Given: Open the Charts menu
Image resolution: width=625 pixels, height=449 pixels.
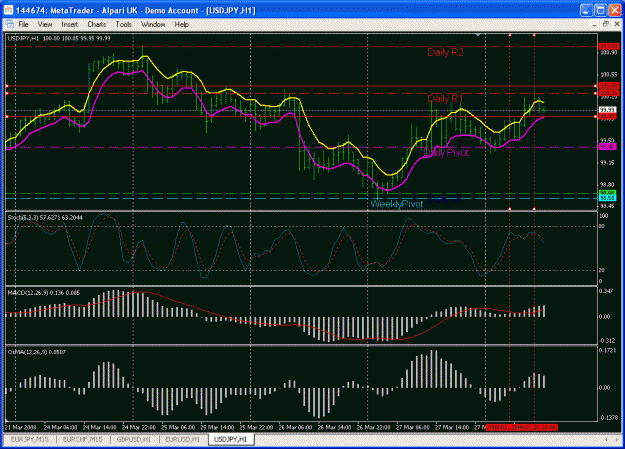Looking at the screenshot, I should (96, 24).
